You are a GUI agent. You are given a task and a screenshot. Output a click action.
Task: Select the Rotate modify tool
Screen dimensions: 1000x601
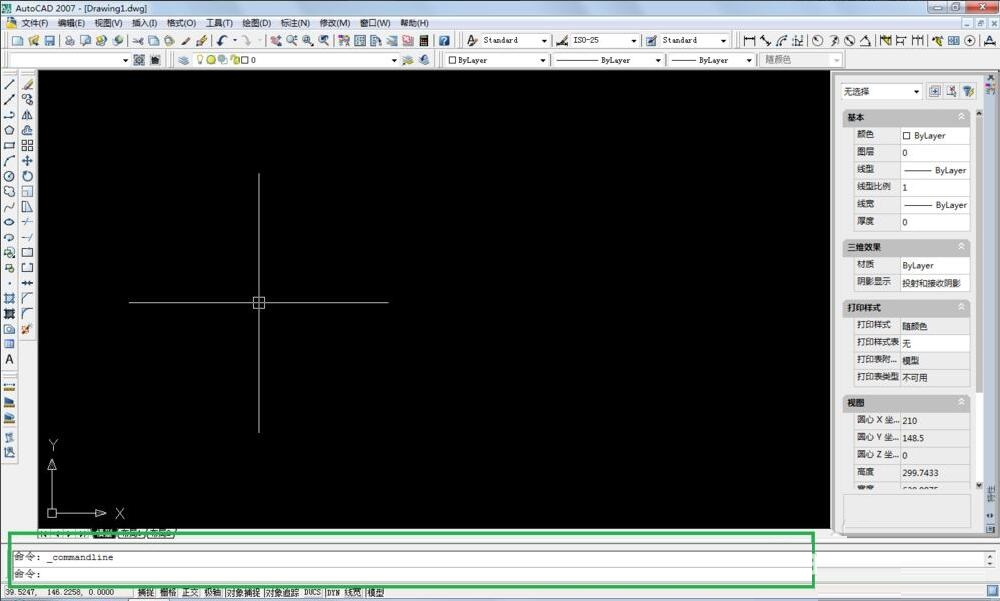click(x=27, y=176)
